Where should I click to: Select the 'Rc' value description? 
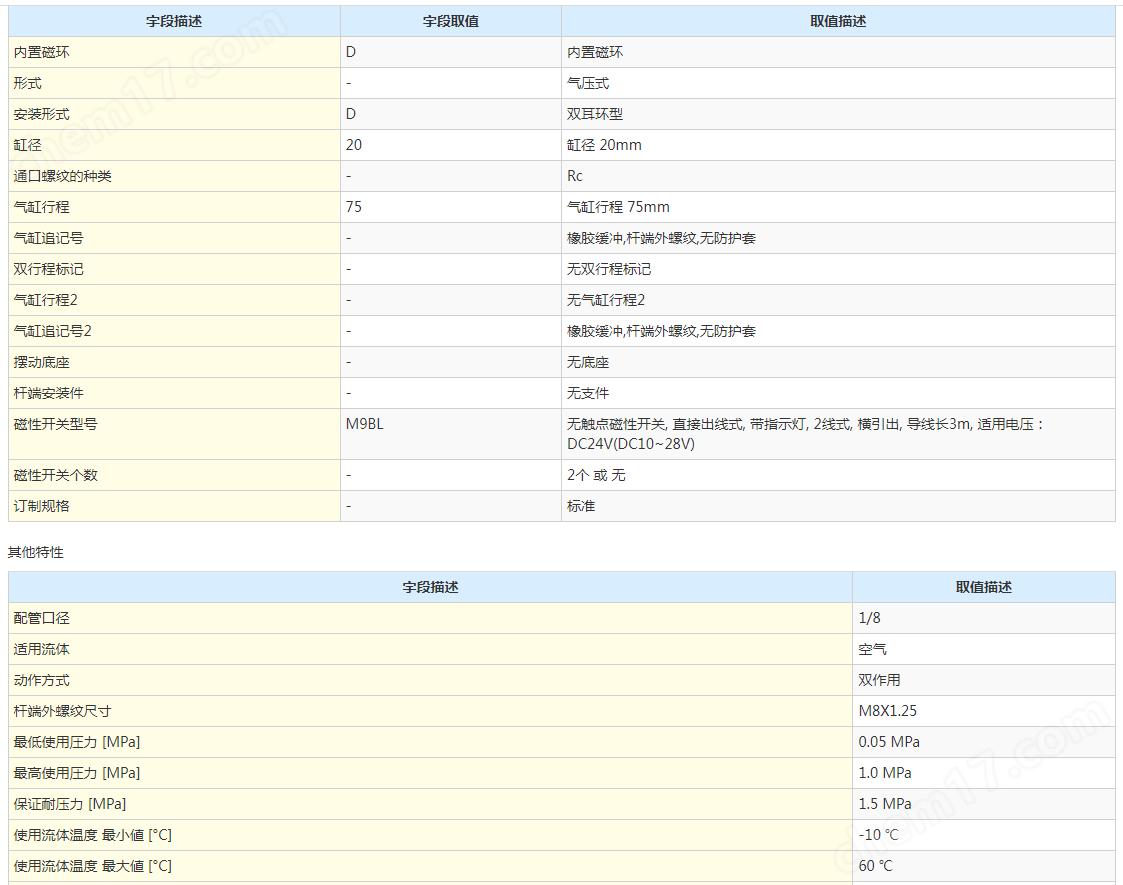(x=574, y=176)
